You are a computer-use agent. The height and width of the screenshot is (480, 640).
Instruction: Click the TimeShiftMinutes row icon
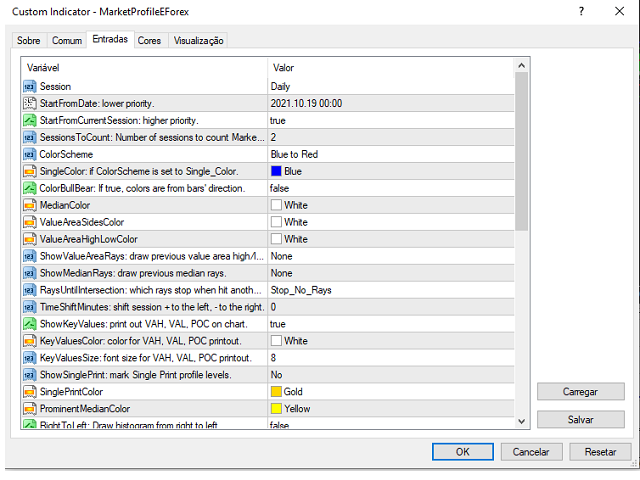[x=30, y=307]
